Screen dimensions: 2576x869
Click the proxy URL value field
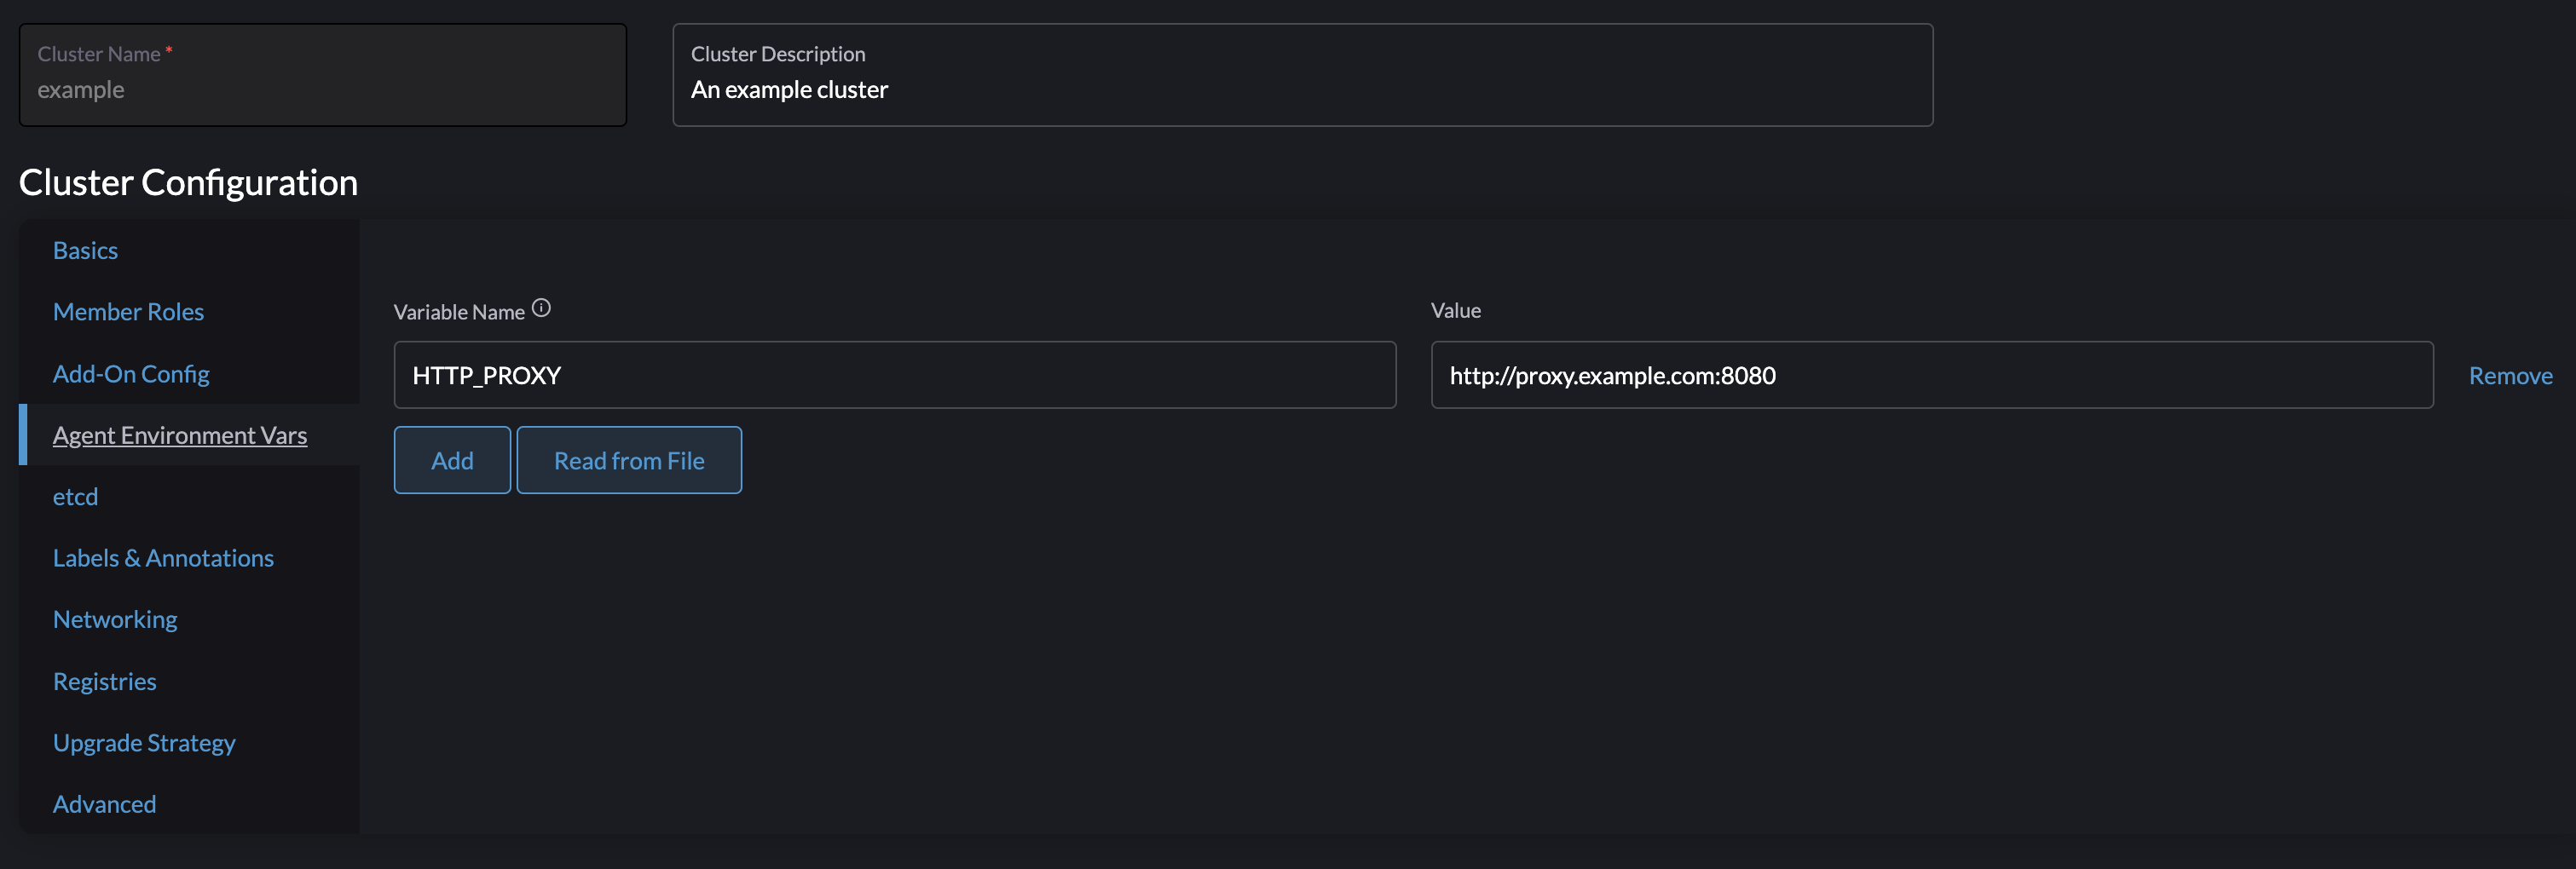(x=1930, y=375)
